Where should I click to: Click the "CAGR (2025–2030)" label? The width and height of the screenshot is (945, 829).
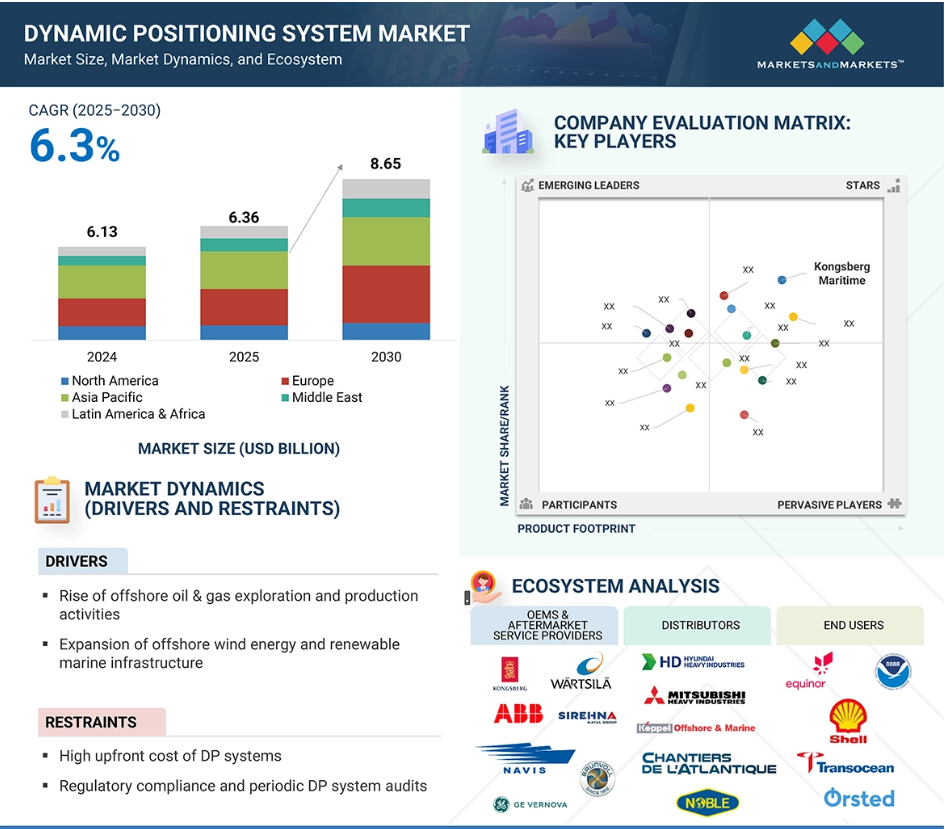click(x=95, y=111)
